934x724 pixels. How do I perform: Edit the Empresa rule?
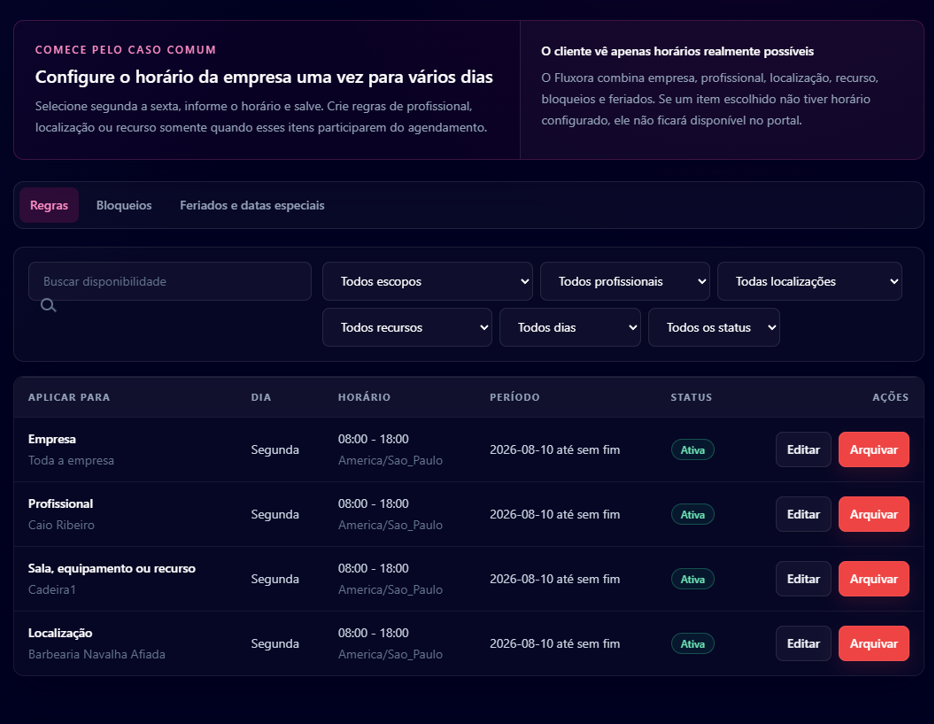tap(803, 449)
